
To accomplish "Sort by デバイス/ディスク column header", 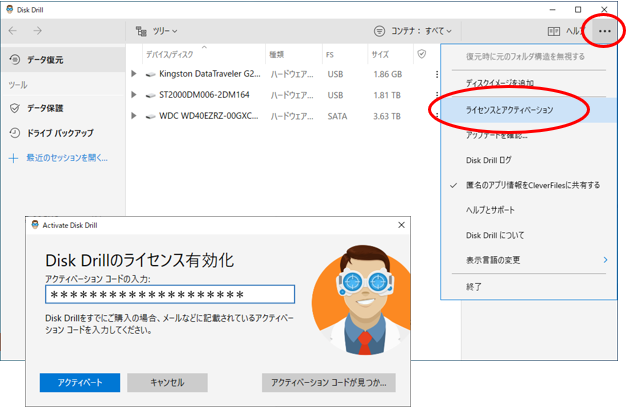I will pyautogui.click(x=169, y=54).
